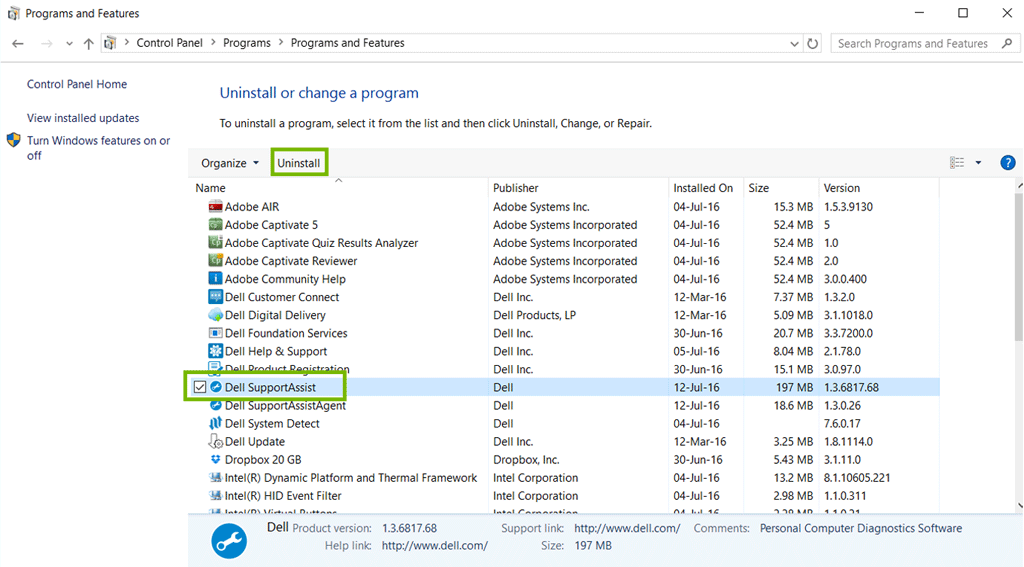The image size is (1024, 567).
Task: Click the Programs breadcrumb
Action: [247, 43]
